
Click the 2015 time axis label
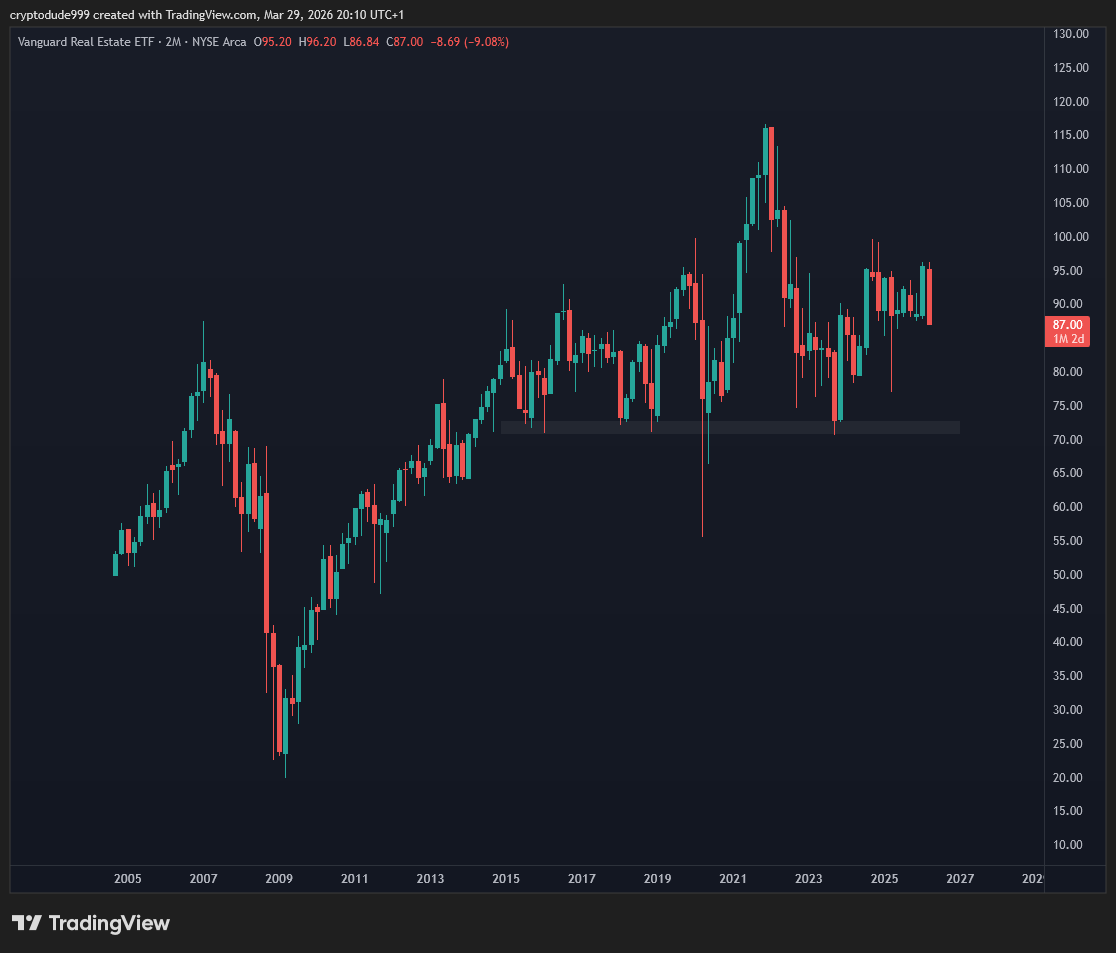pos(506,878)
